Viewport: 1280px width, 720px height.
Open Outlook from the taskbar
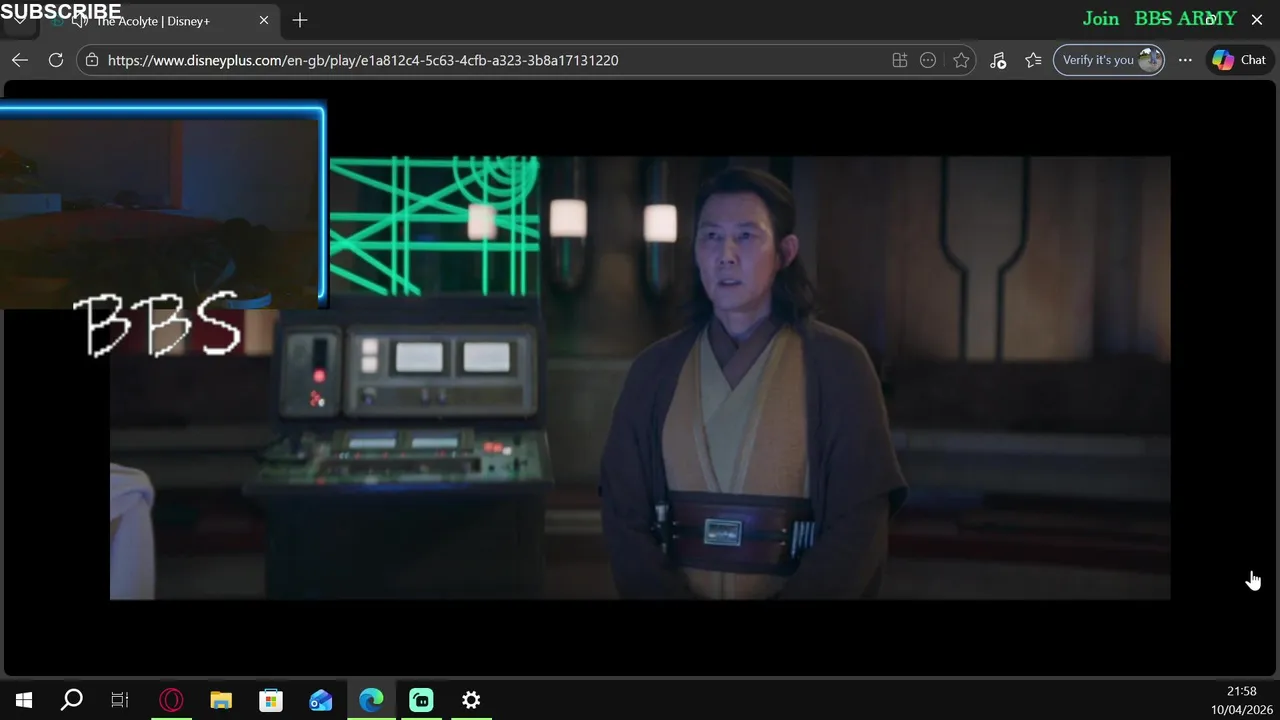click(x=321, y=700)
